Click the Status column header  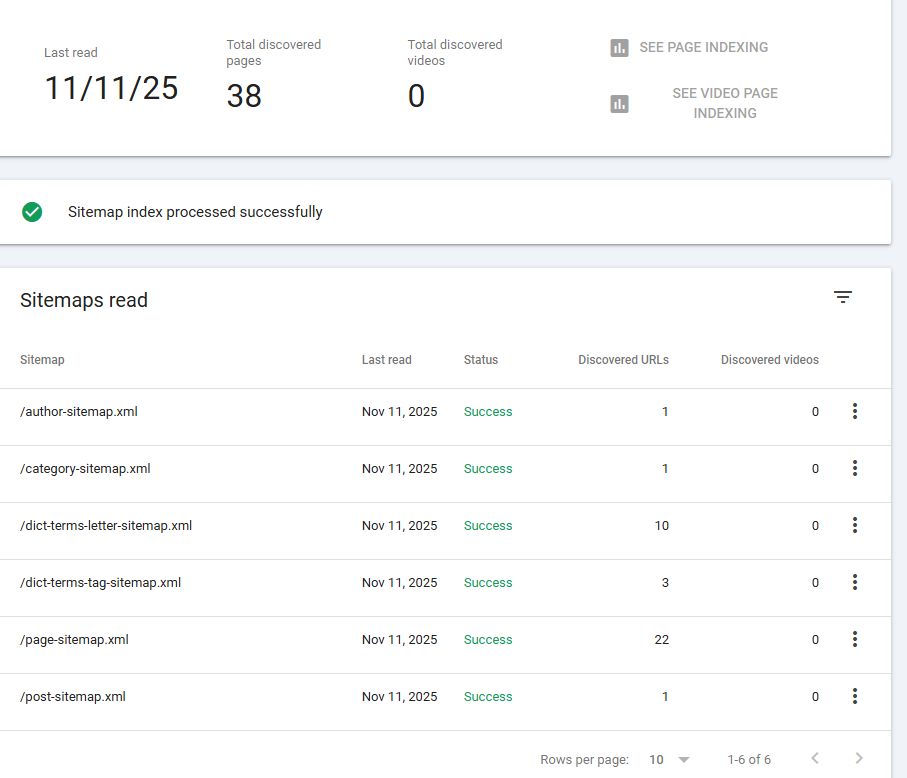coord(480,360)
